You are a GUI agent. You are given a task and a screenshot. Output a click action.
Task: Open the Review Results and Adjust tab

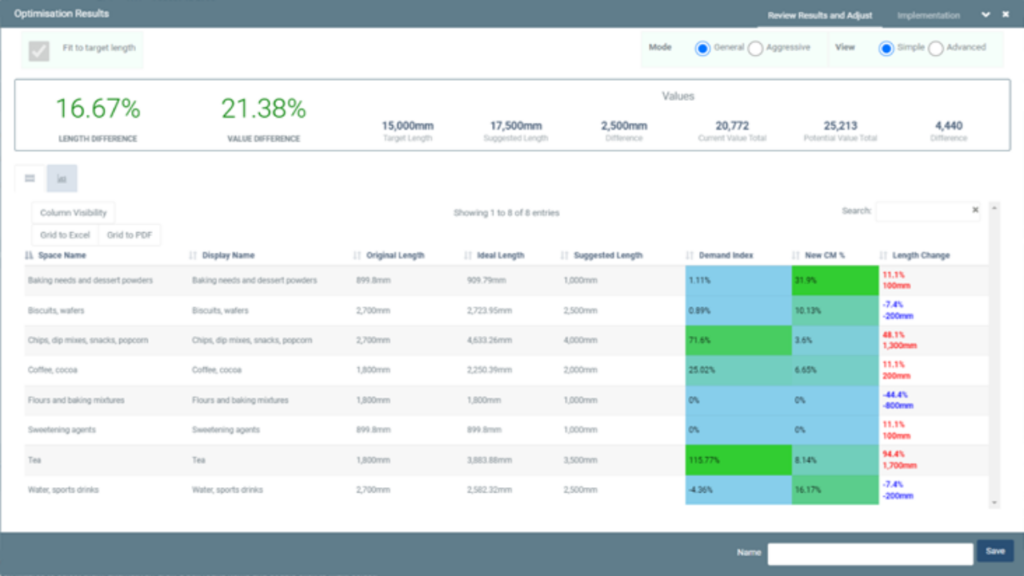819,16
